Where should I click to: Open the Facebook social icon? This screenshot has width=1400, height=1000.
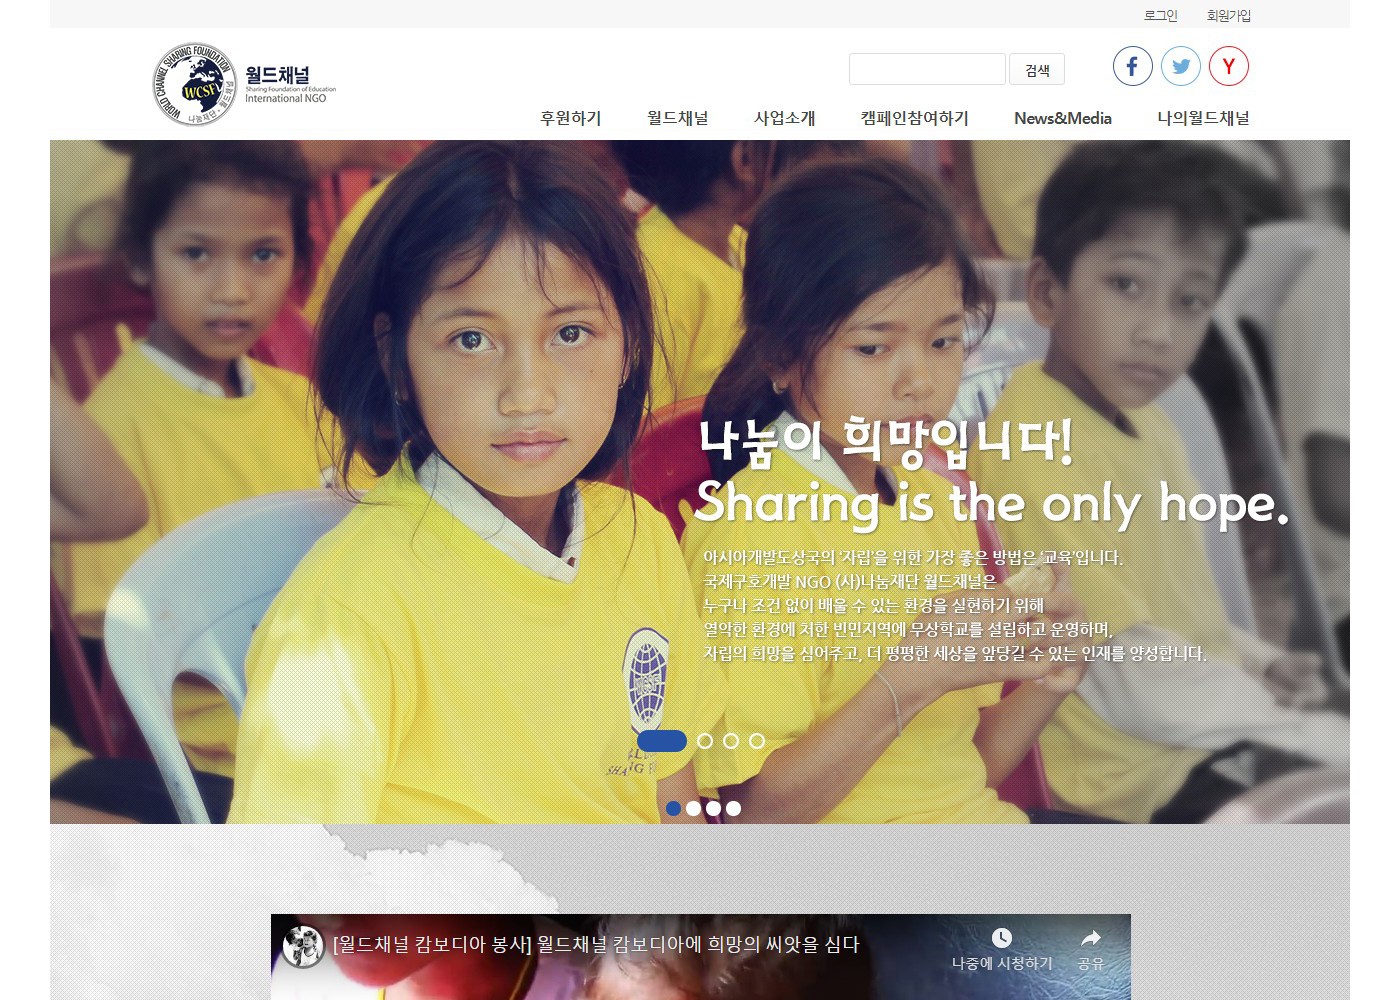[x=1132, y=66]
